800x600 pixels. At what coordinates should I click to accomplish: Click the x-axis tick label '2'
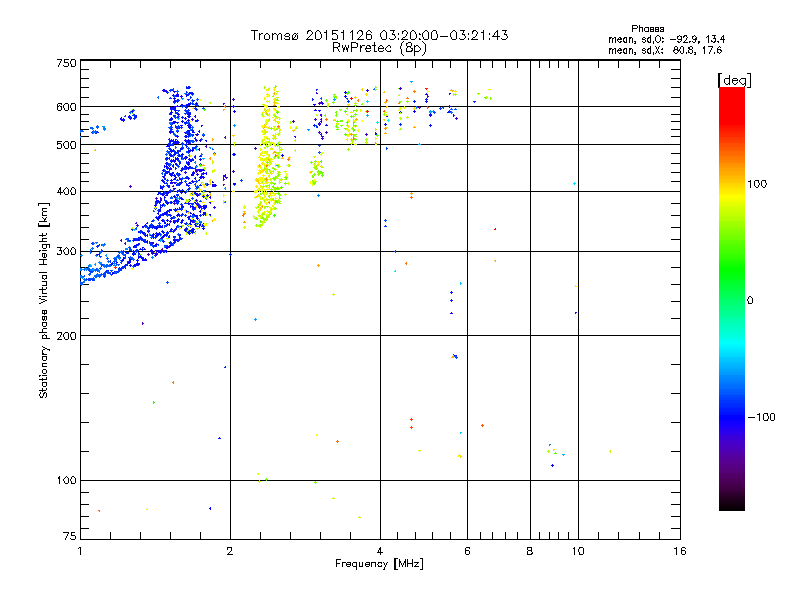230,551
